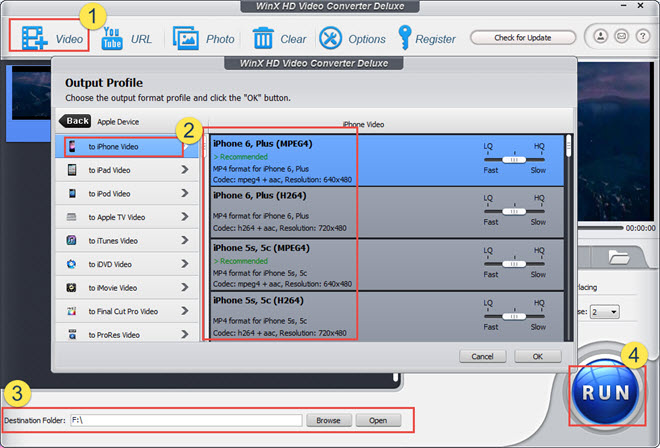Click the iPhone device icon

(72, 147)
